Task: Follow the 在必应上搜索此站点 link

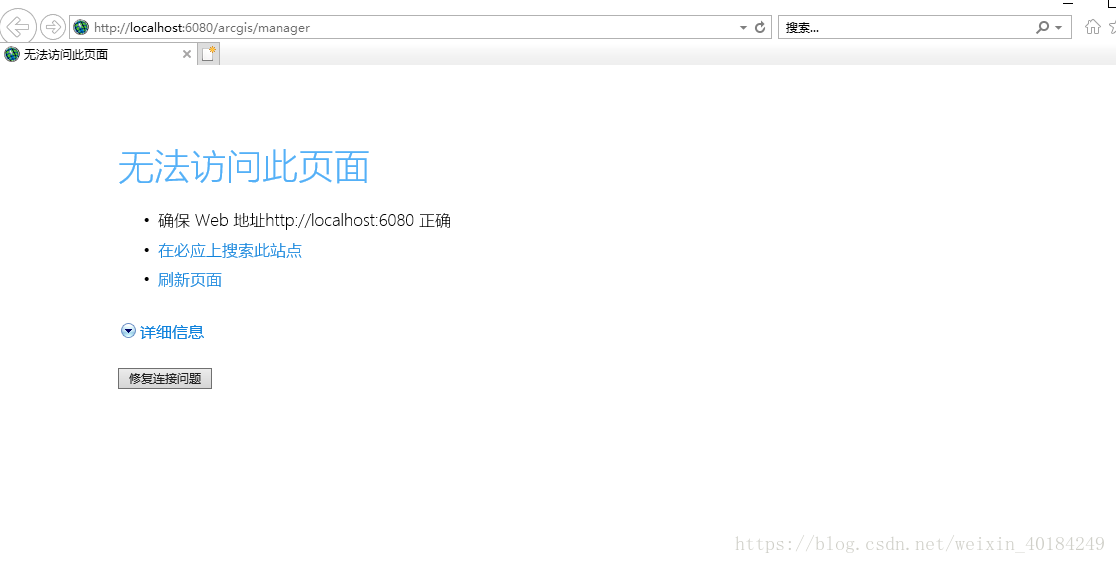Action: coord(230,251)
